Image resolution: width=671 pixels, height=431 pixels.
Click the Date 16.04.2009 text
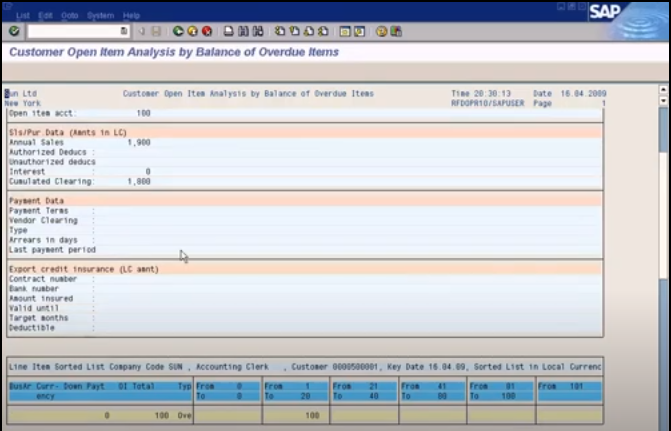[570, 93]
